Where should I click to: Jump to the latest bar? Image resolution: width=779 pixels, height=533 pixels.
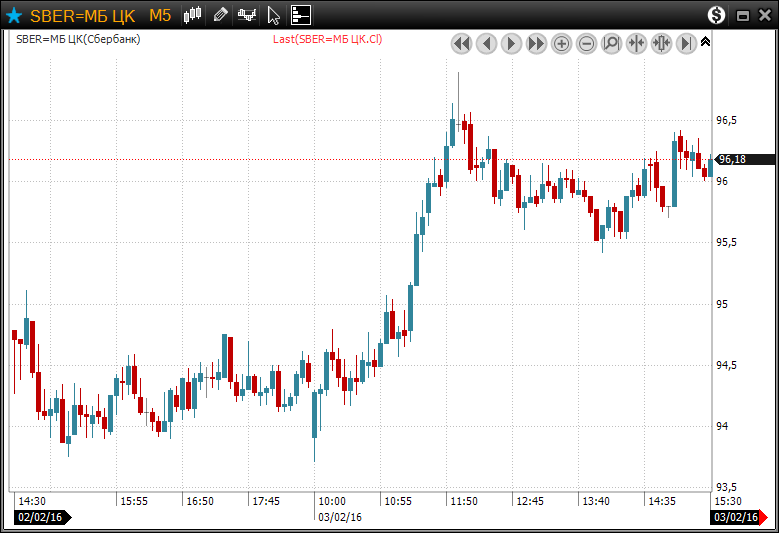pyautogui.click(x=686, y=43)
